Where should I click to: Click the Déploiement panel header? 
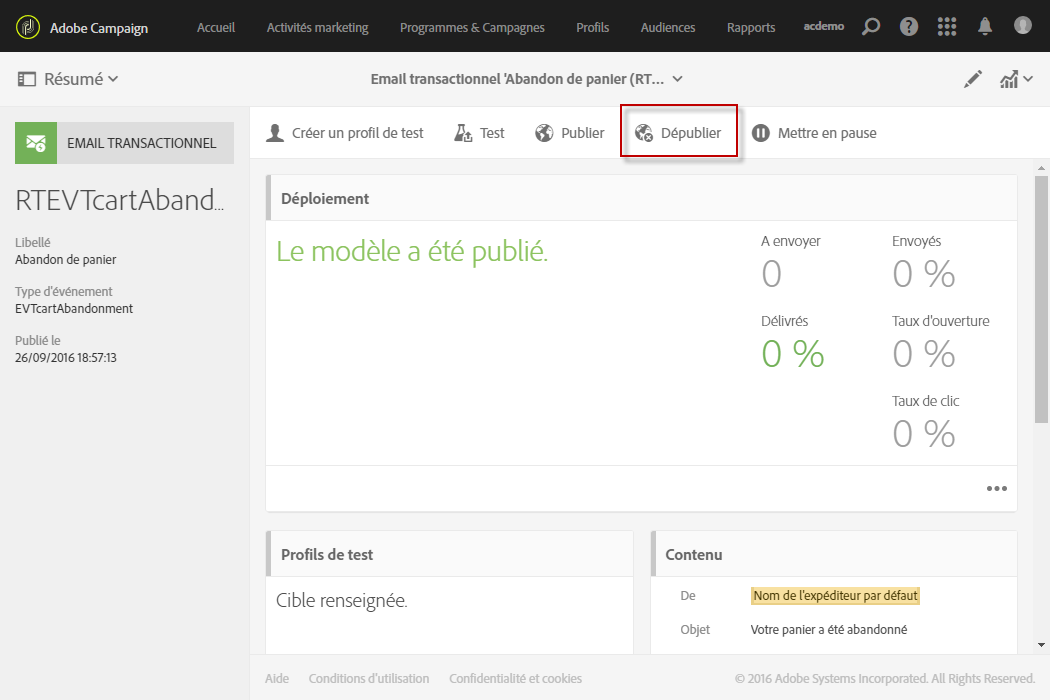click(642, 198)
